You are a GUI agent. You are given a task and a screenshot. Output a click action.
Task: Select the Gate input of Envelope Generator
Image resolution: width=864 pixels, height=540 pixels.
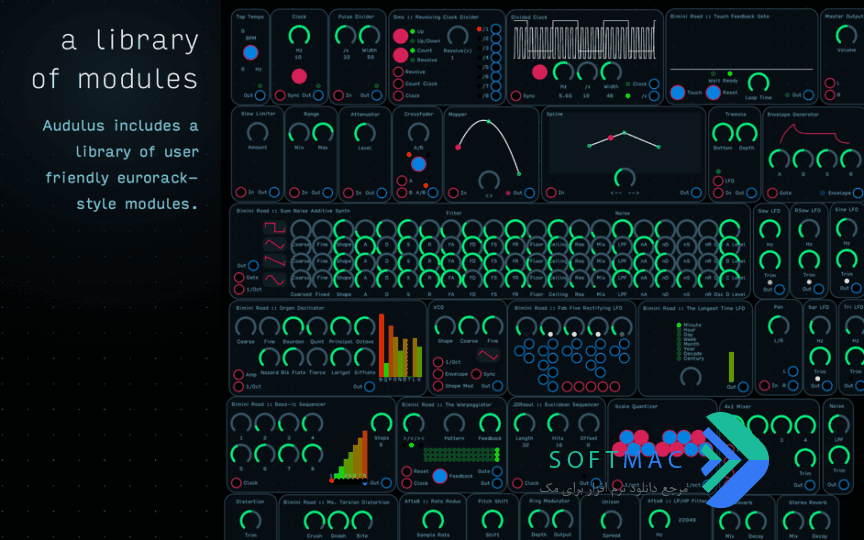(773, 193)
